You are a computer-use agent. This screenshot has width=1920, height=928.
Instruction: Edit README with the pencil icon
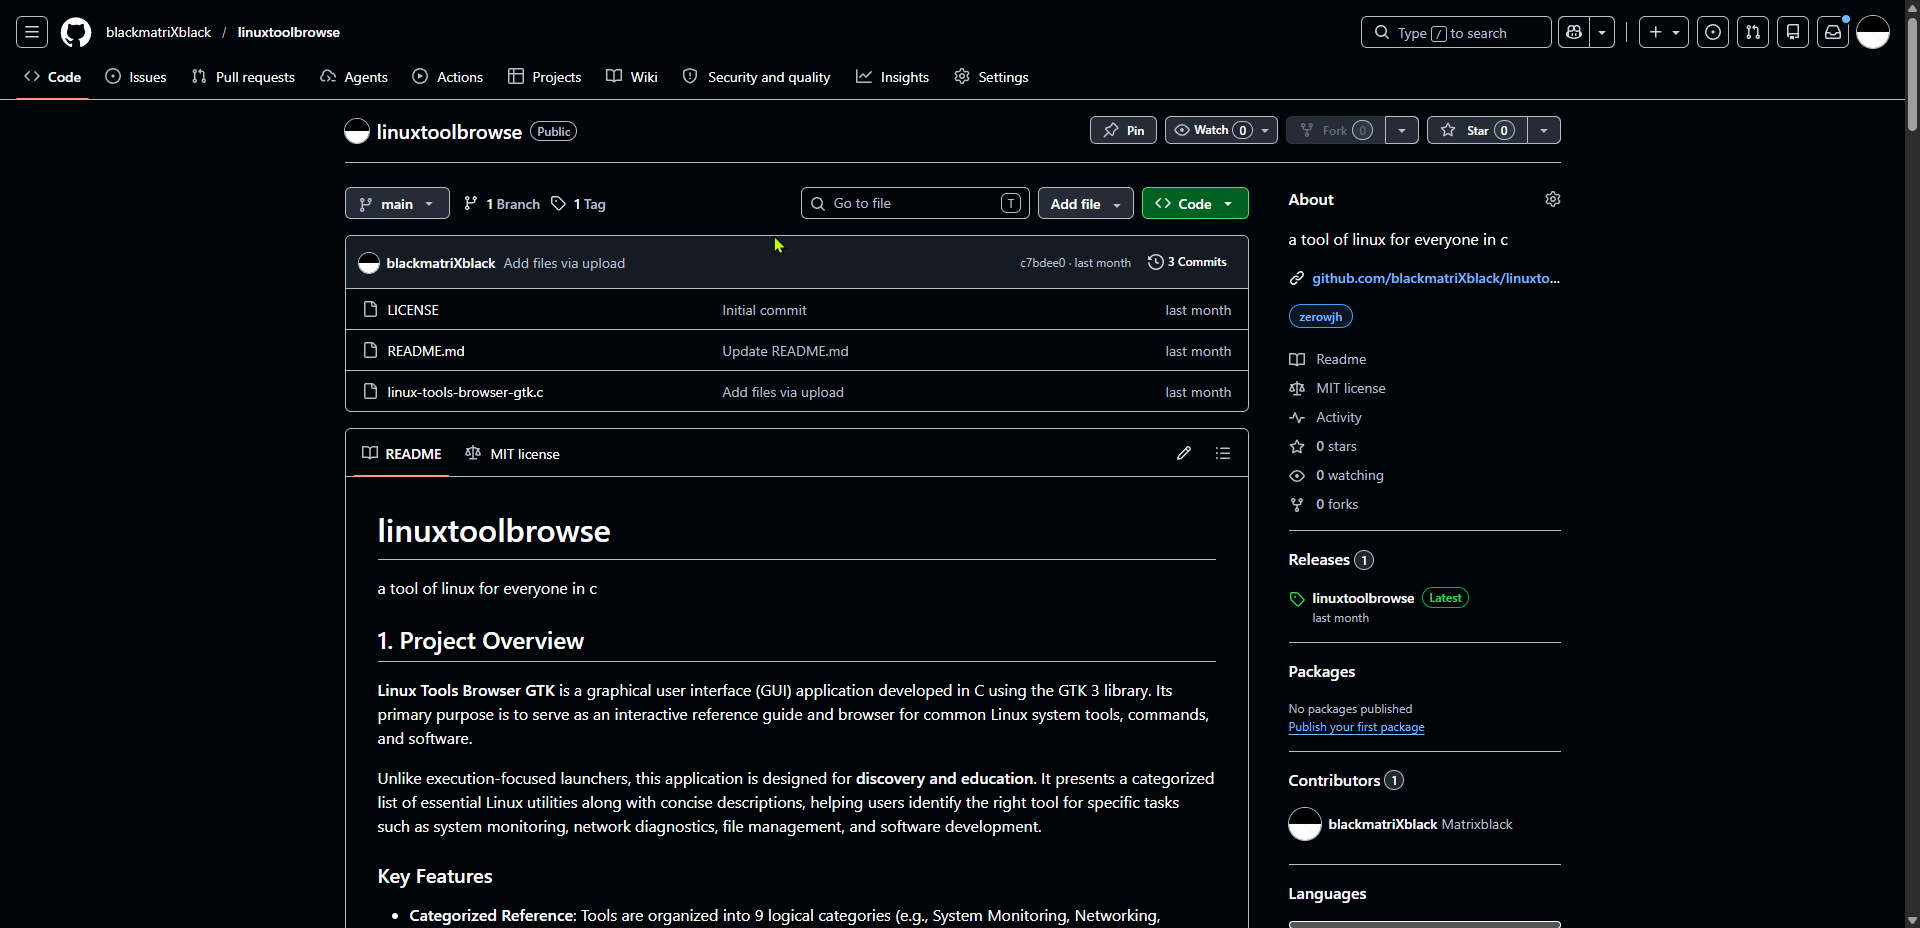[x=1184, y=453]
